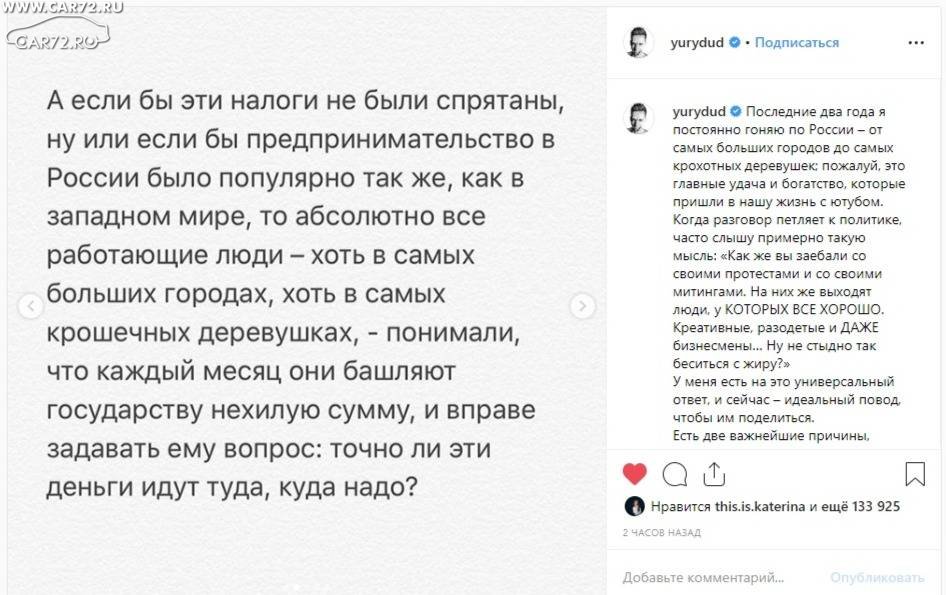
Task: Go to next slide with right arrow
Action: pos(582,306)
